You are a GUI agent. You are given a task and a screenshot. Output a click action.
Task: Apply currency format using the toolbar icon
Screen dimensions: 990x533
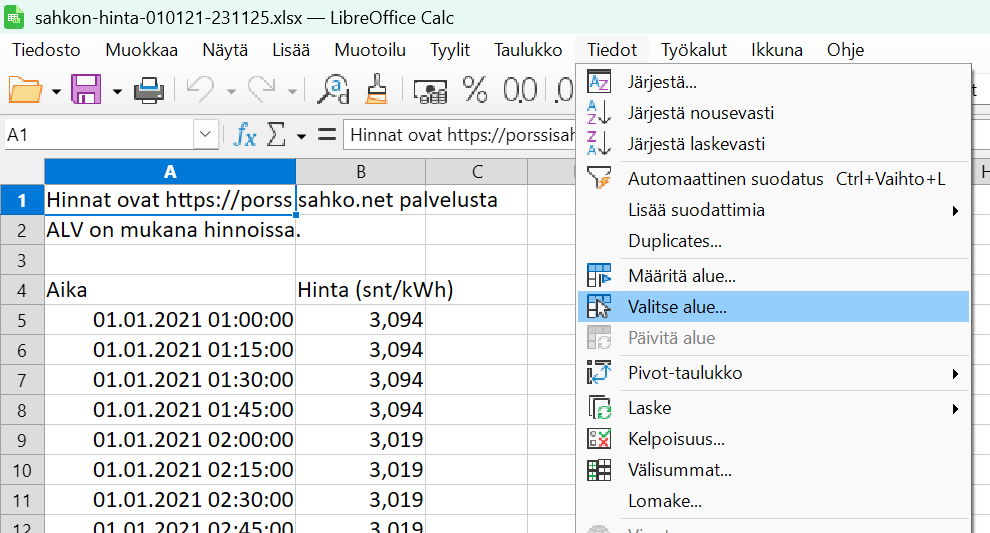tap(430, 92)
